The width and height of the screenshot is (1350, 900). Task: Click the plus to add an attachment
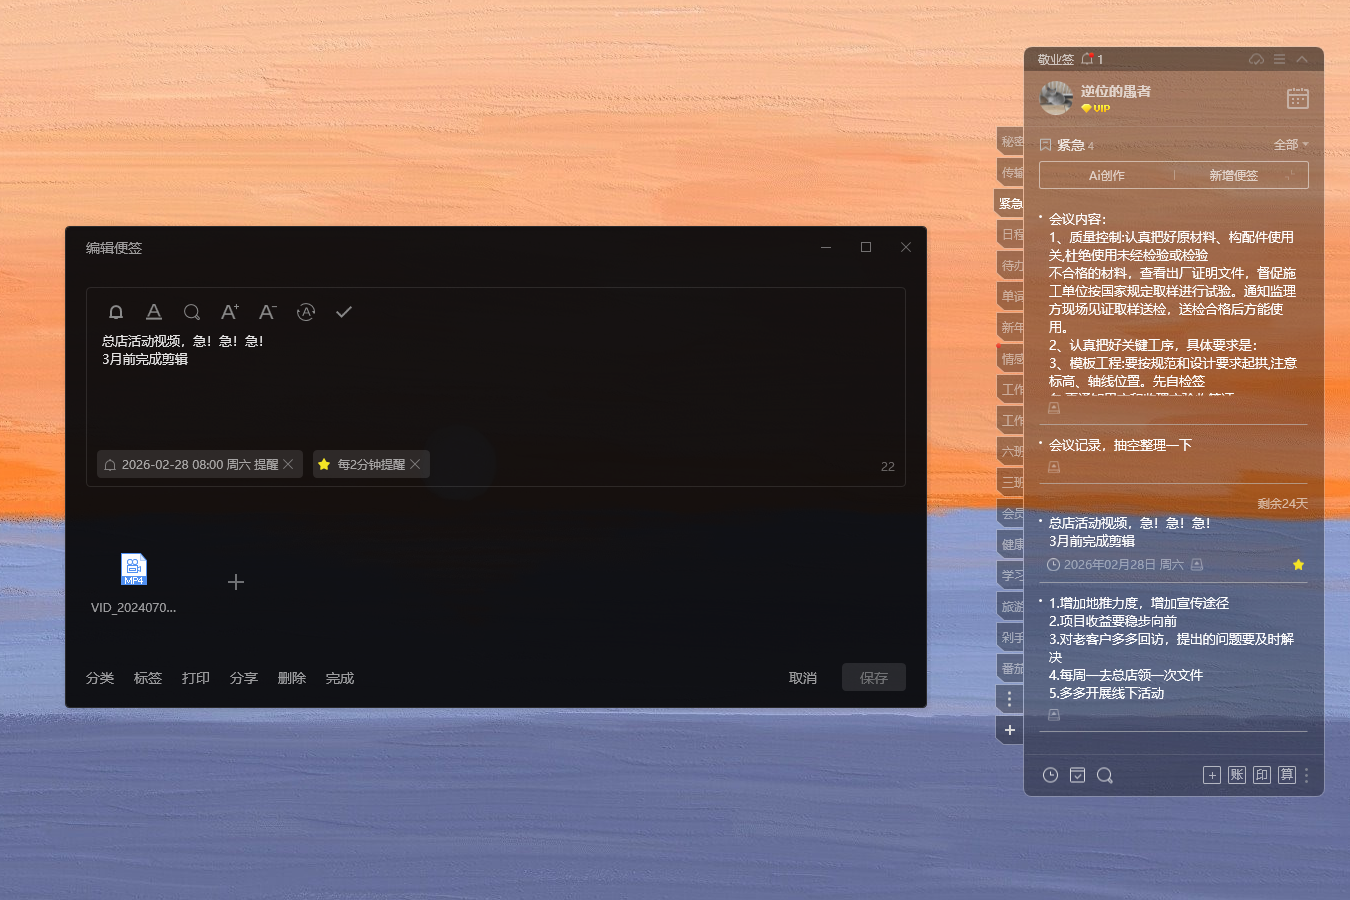236,582
